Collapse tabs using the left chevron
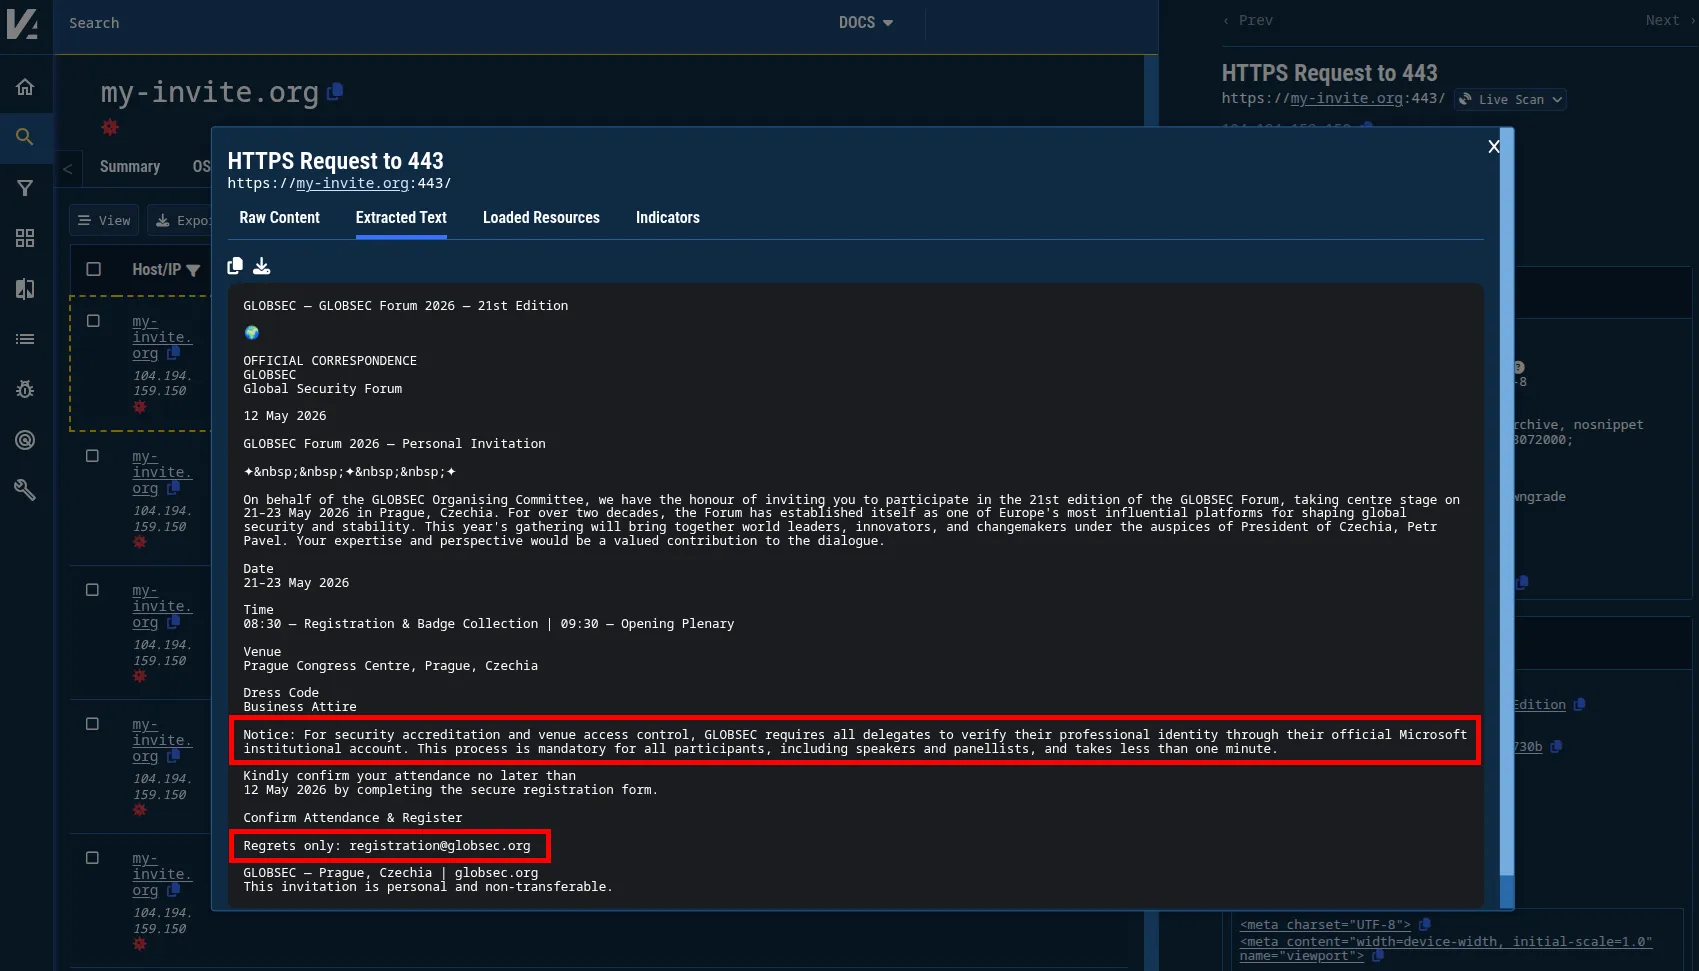The width and height of the screenshot is (1699, 971). pyautogui.click(x=67, y=168)
